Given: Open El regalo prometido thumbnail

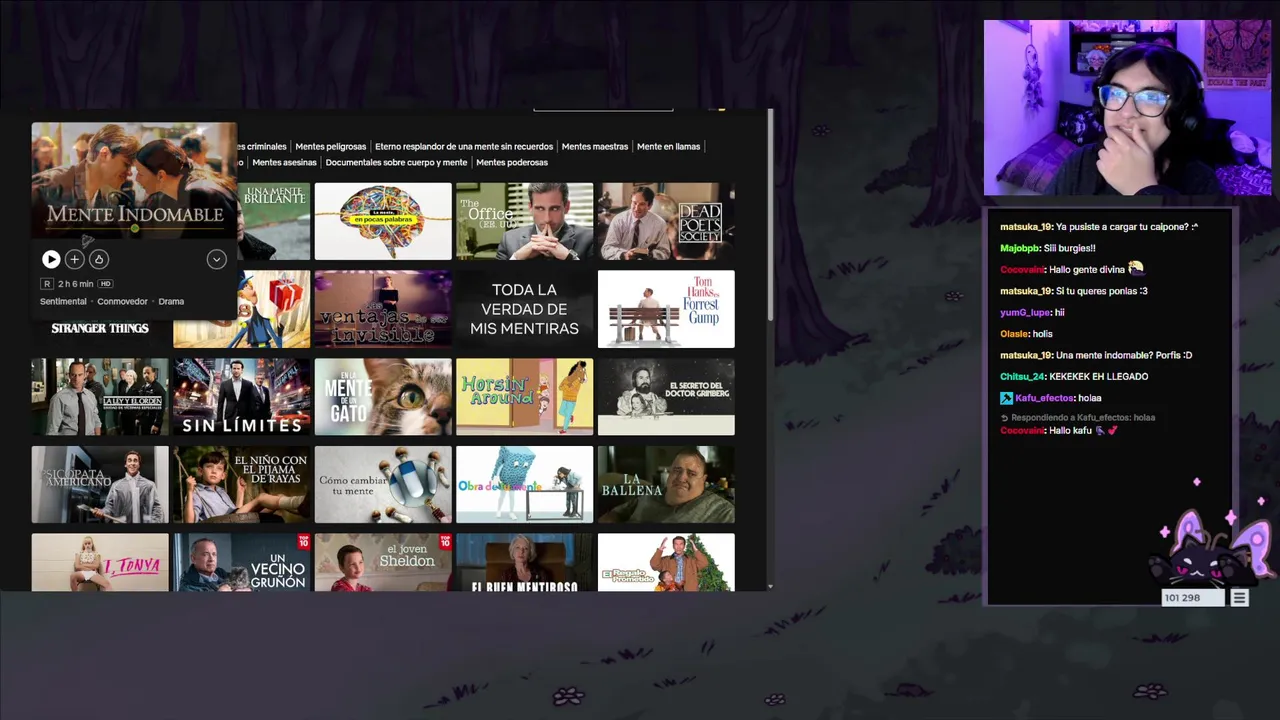Looking at the screenshot, I should [x=666, y=562].
